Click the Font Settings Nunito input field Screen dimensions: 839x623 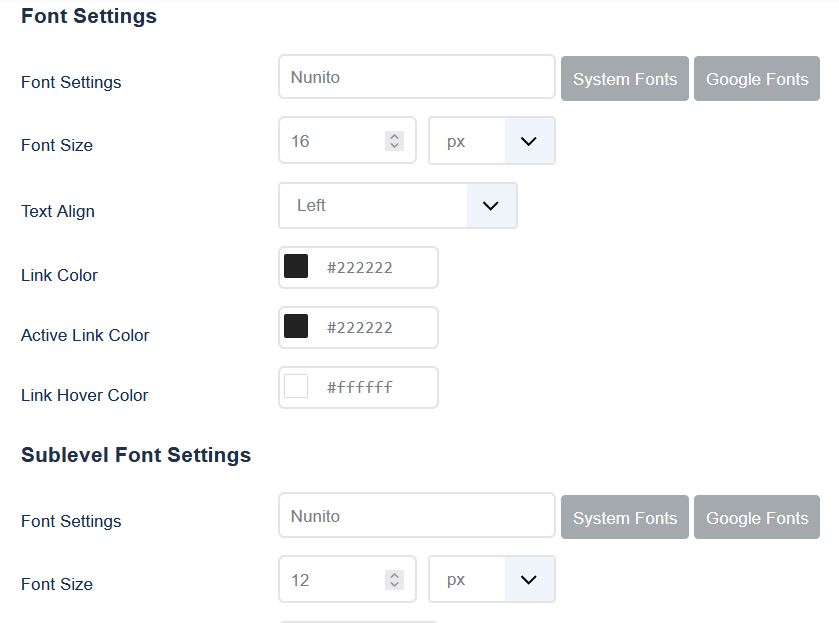point(416,77)
